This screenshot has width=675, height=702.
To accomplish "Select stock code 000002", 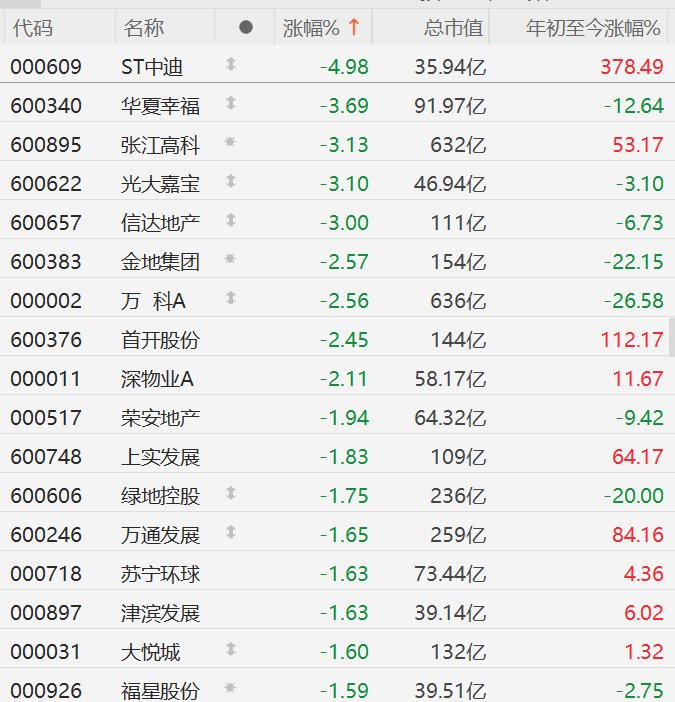I will [x=46, y=301].
